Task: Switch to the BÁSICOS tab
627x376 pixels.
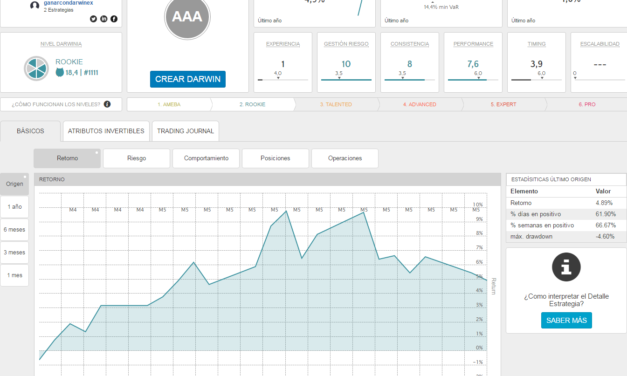Action: pos(30,131)
